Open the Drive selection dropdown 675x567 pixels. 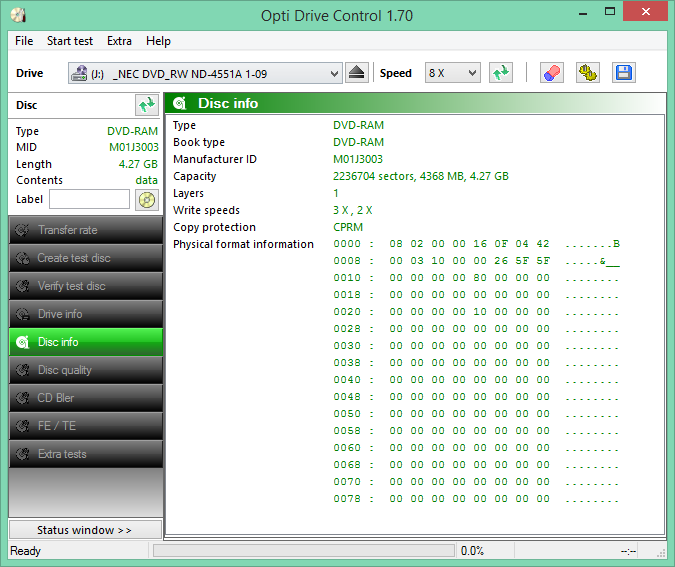coord(205,73)
